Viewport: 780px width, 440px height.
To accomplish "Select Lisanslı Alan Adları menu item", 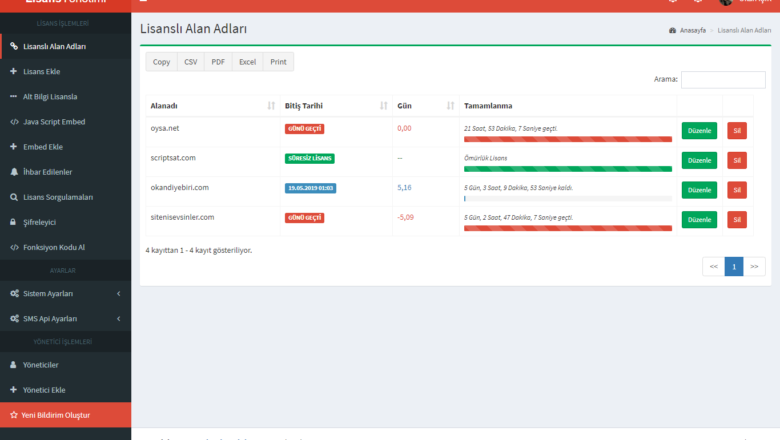I will coord(54,46).
